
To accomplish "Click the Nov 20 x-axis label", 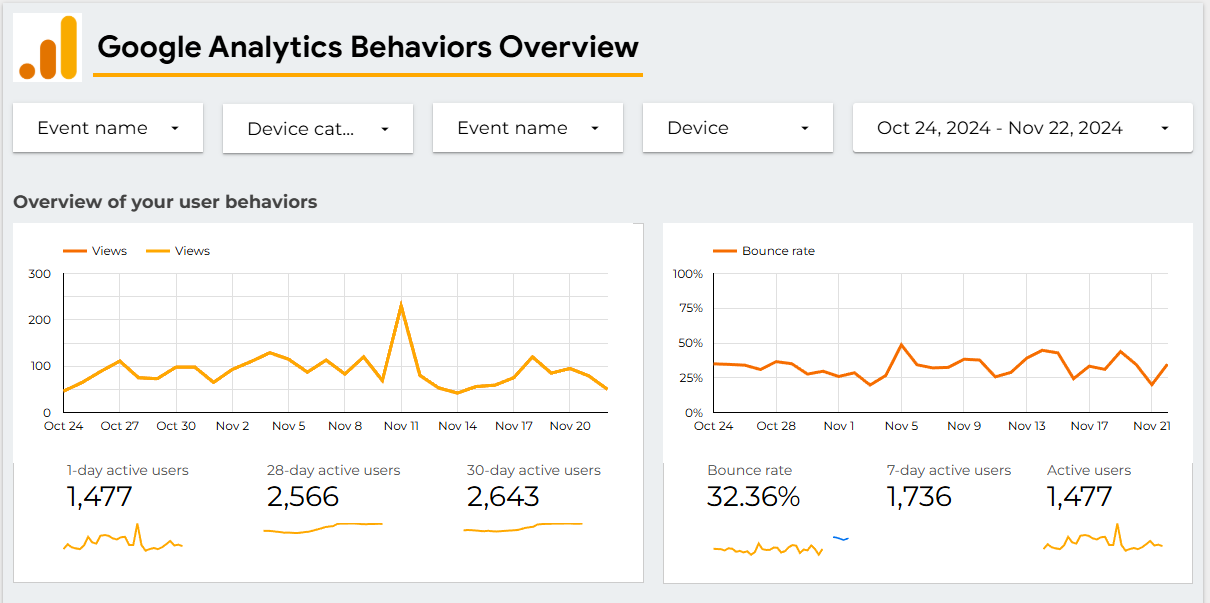I will [x=570, y=426].
